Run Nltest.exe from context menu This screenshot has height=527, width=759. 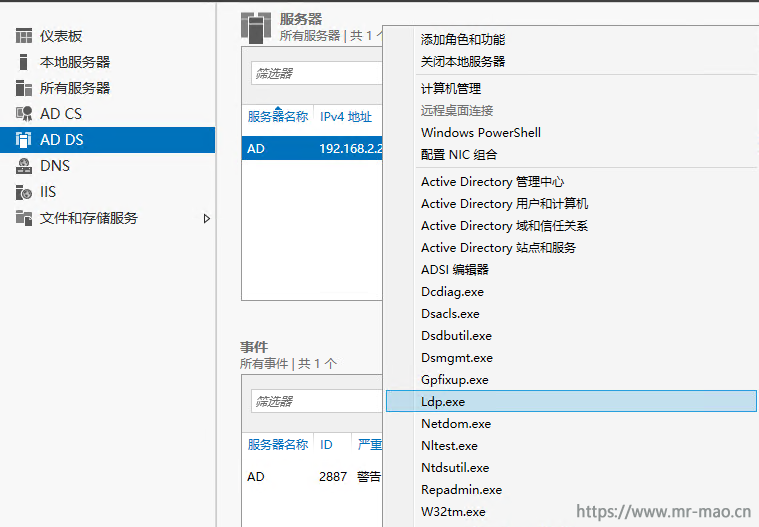449,446
